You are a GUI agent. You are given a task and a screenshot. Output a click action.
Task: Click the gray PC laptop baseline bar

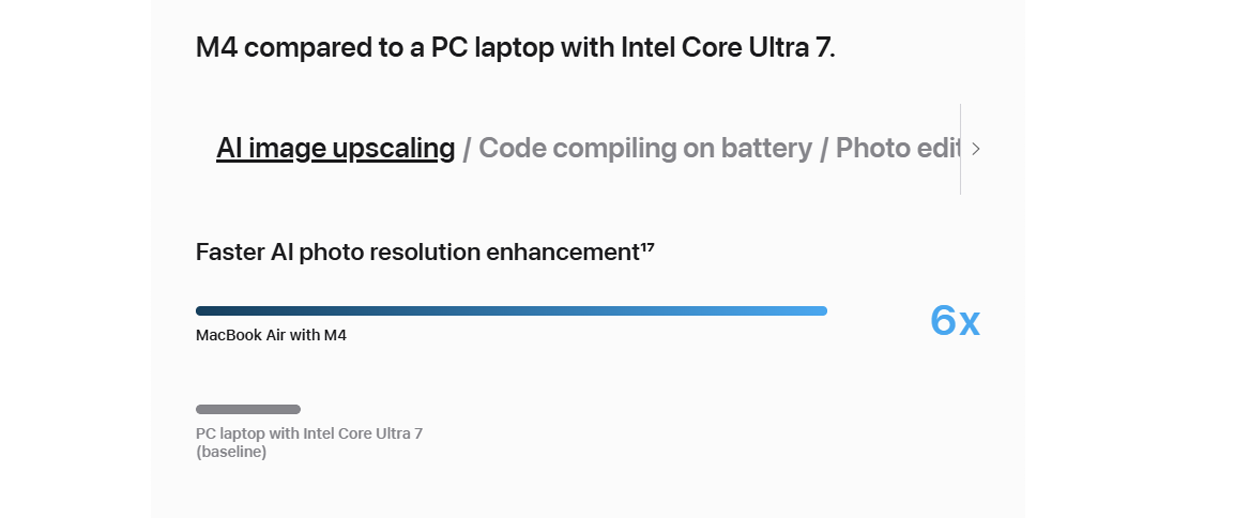coord(248,409)
